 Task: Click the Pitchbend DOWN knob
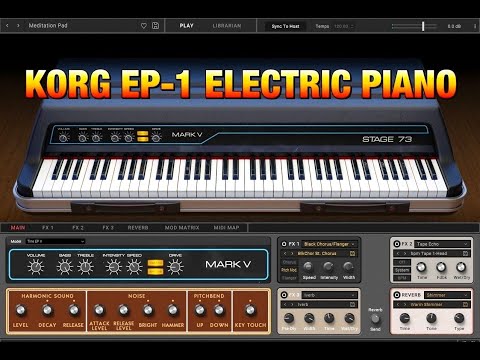(x=219, y=310)
